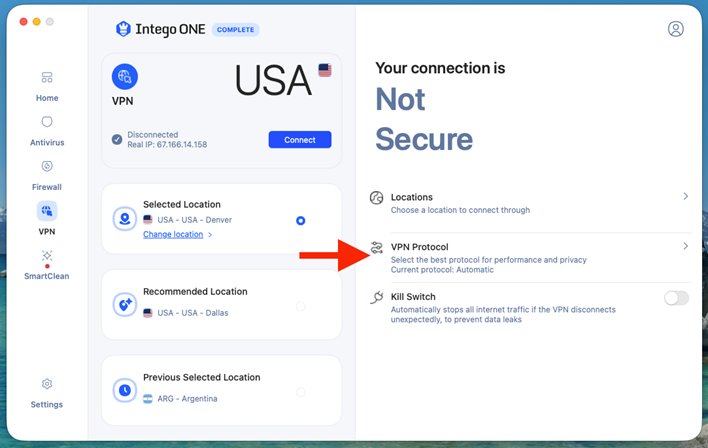Select the Selected Location radio button
Viewport: 708px width, 448px height.
[x=301, y=220]
